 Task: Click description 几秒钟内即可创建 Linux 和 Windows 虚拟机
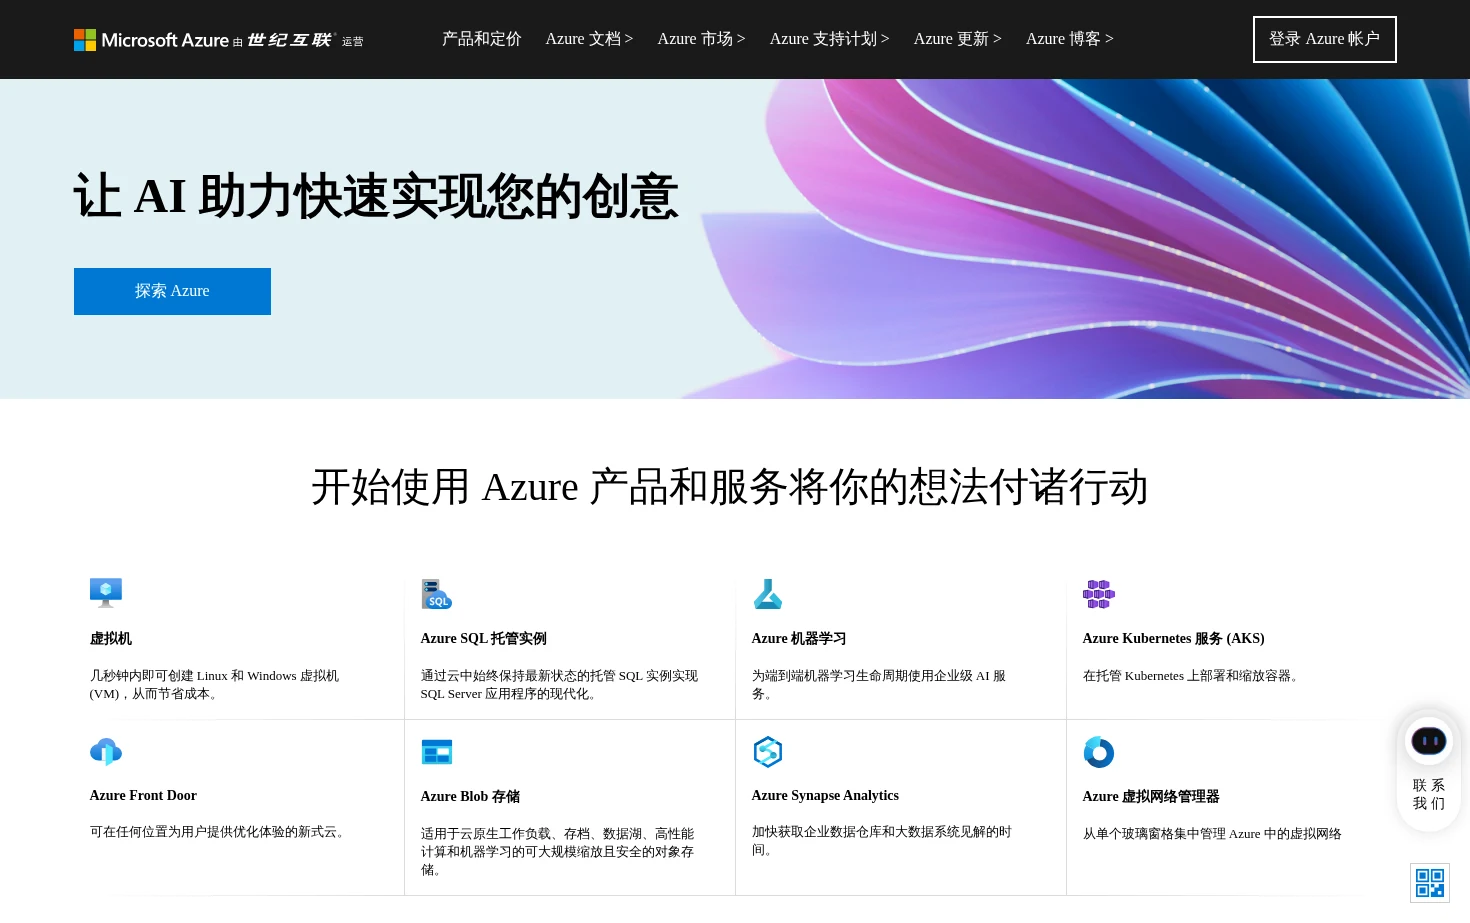click(214, 685)
